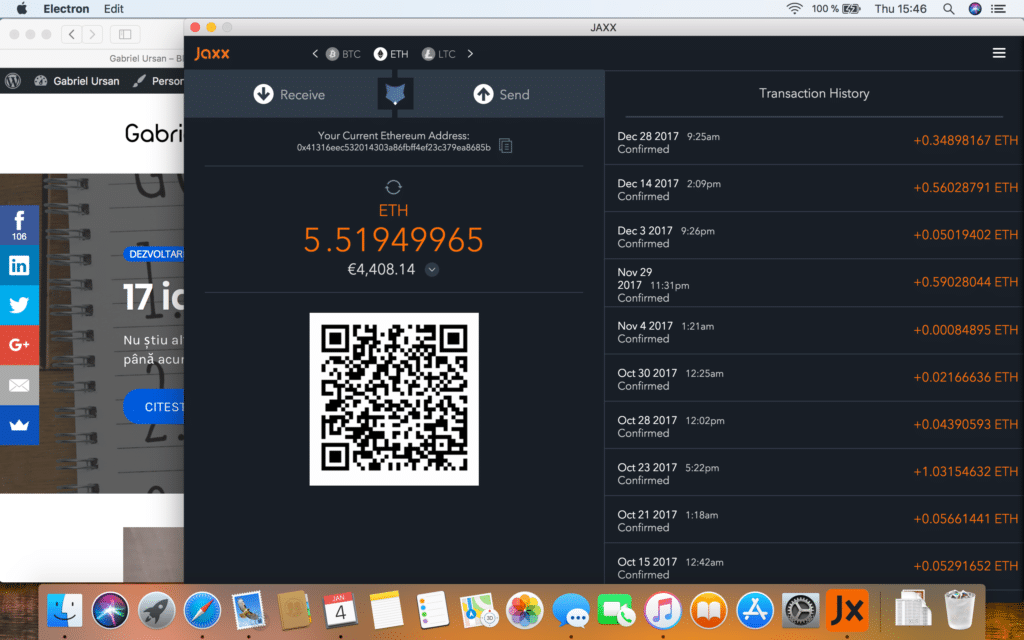Open the Dec 3 2017 transaction

point(814,236)
